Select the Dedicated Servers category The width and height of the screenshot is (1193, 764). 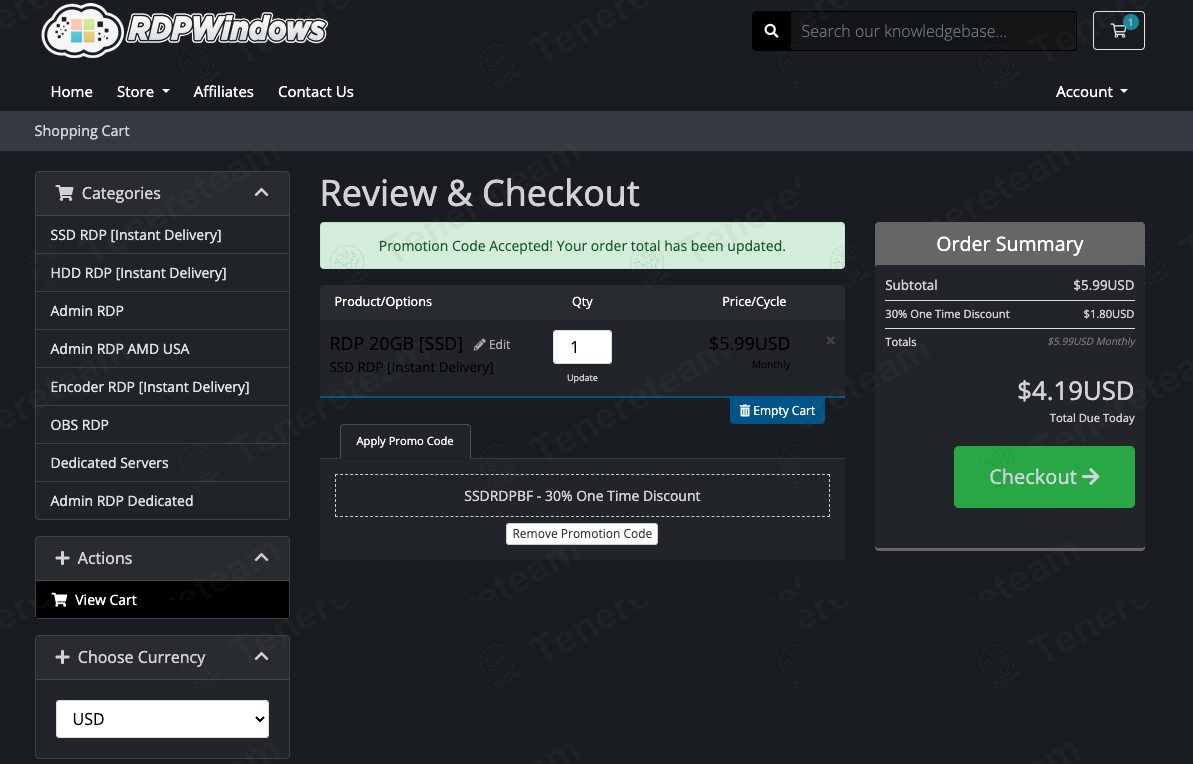click(x=110, y=463)
